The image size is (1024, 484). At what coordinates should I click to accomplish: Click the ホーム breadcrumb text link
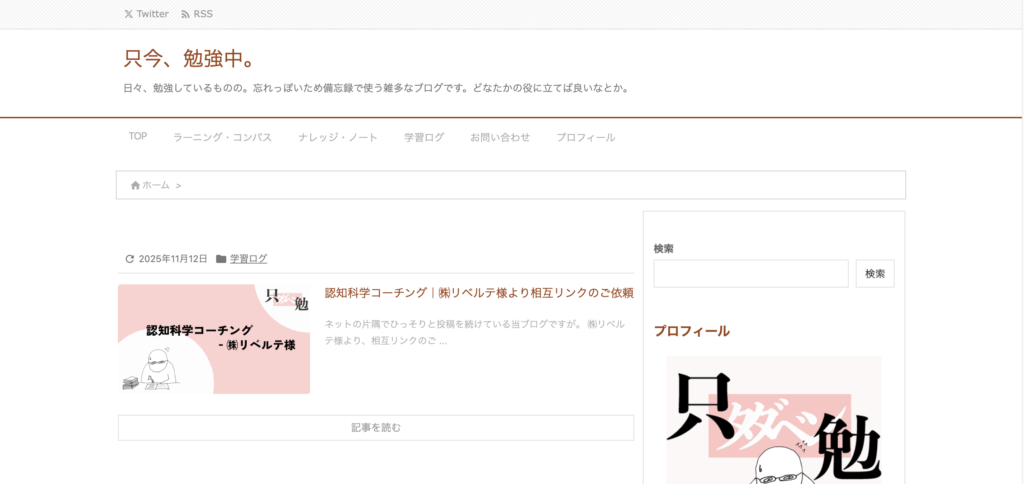coord(156,185)
